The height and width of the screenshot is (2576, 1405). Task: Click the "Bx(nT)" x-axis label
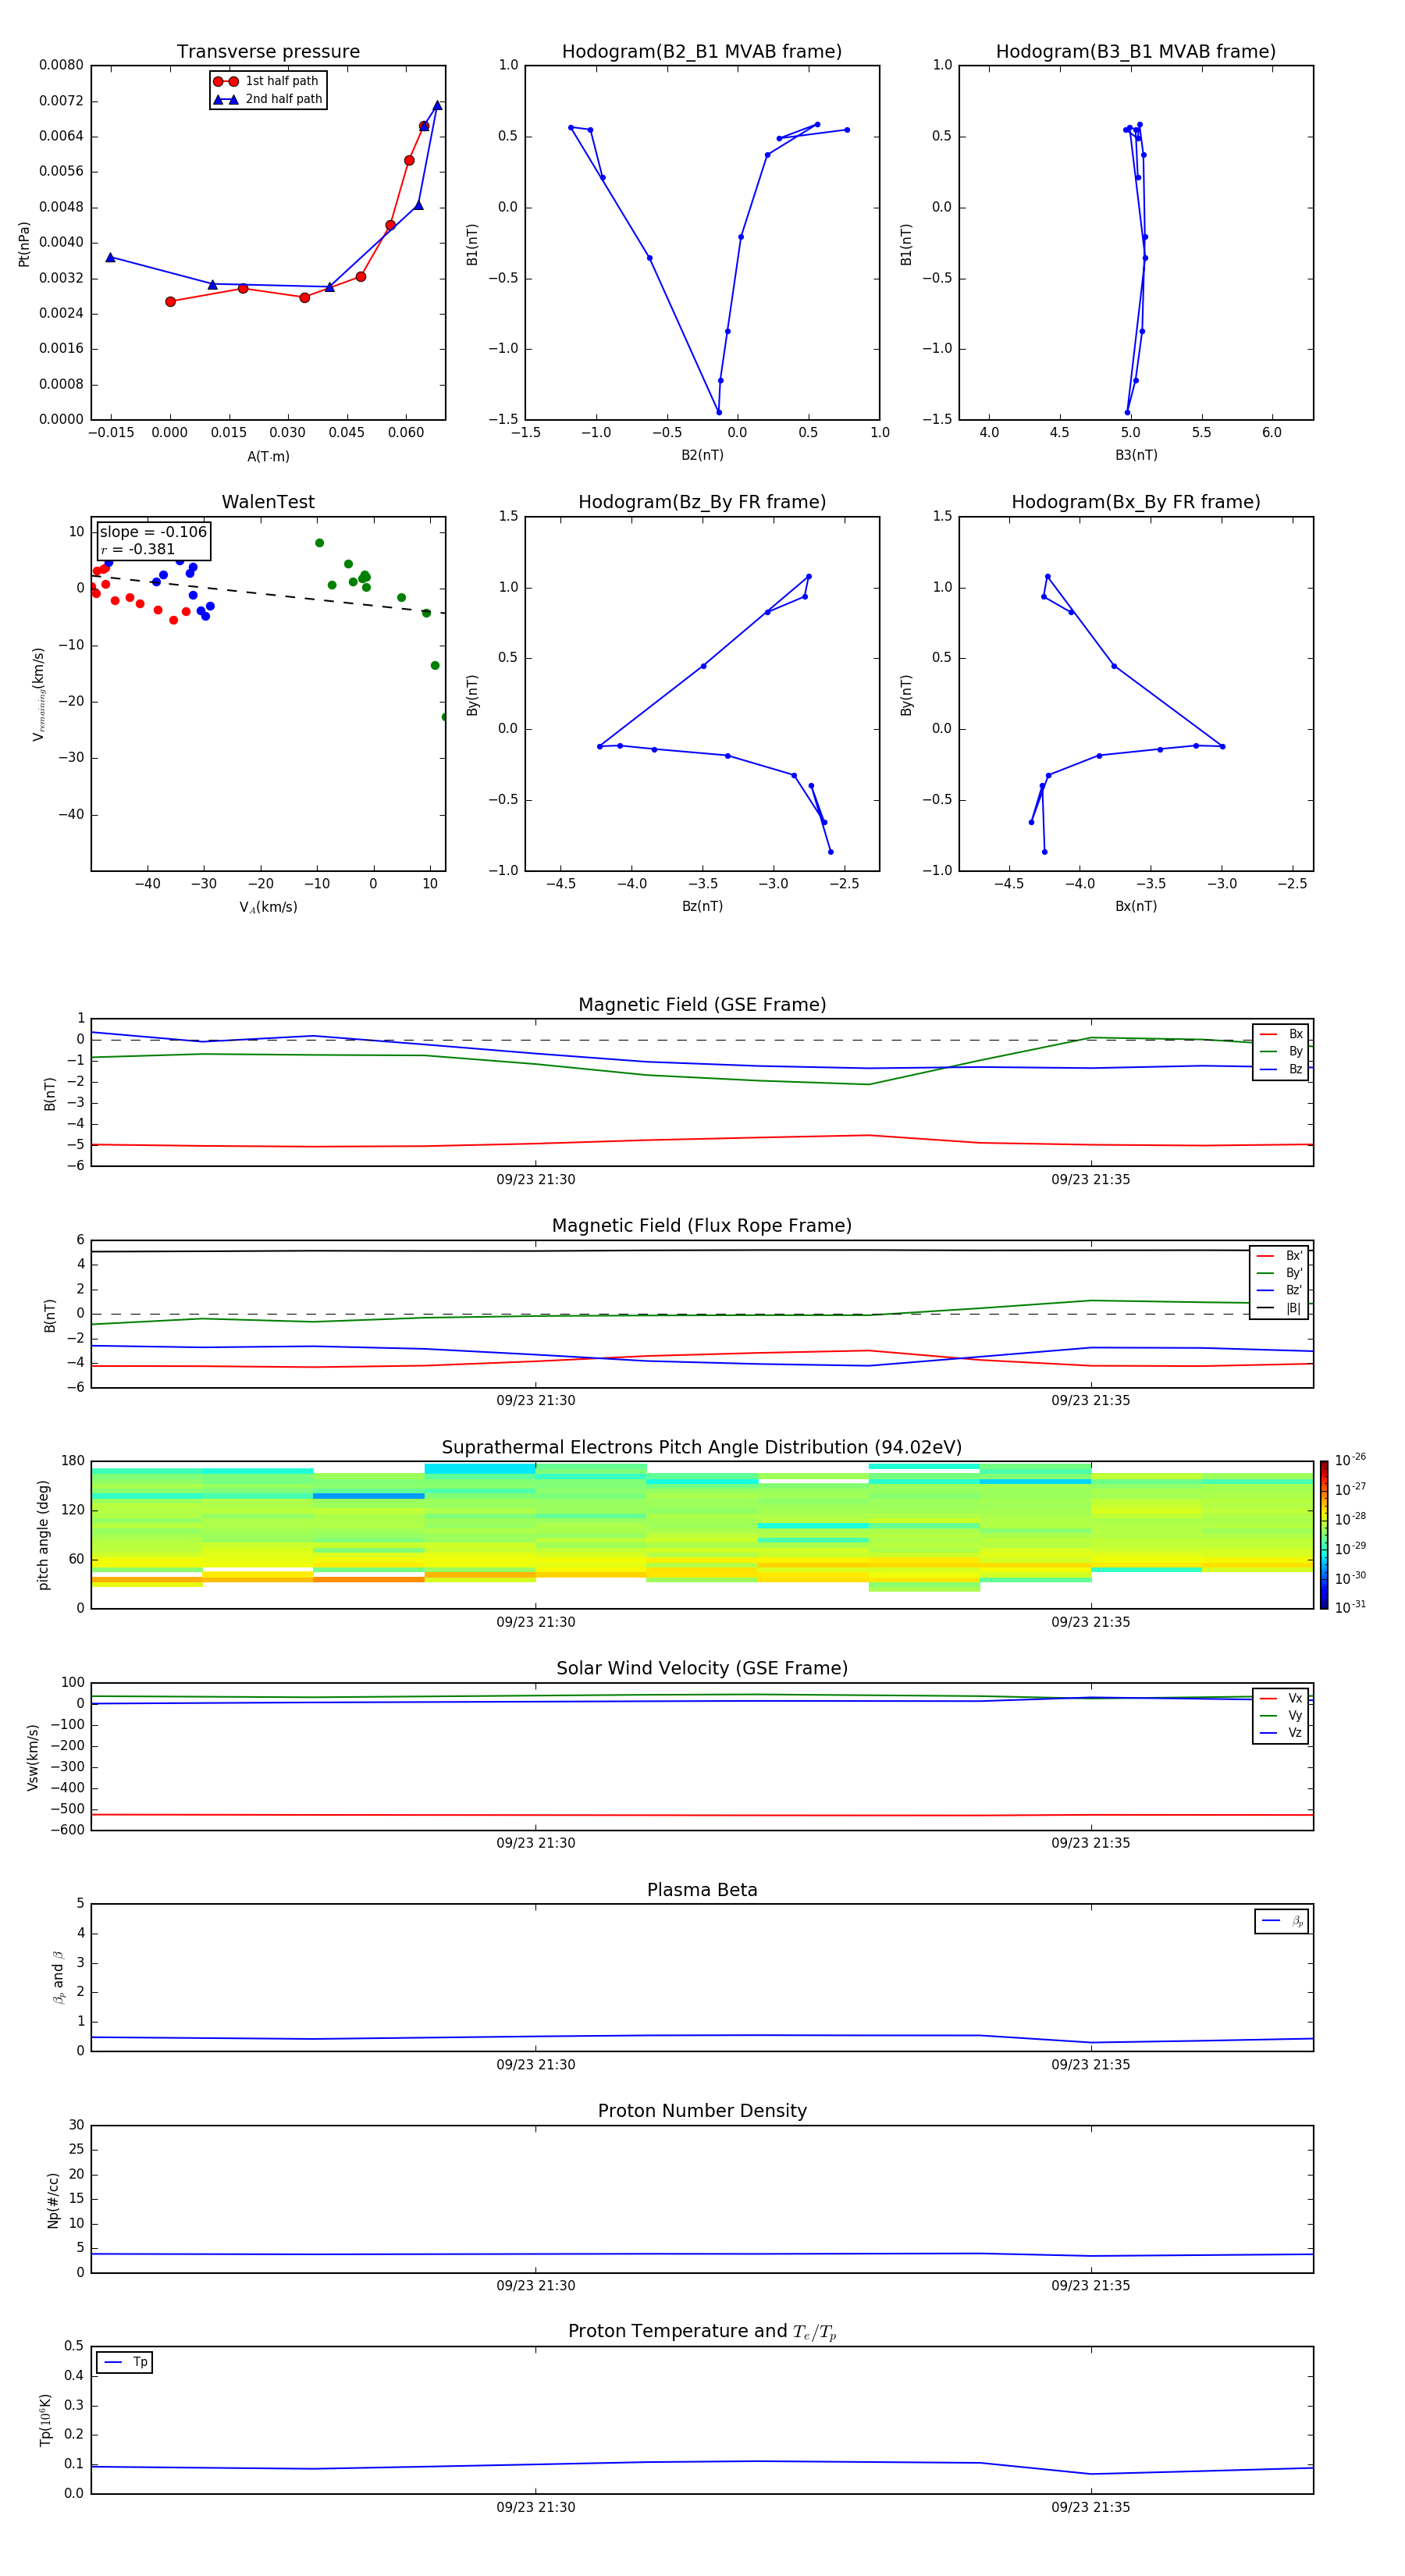tap(1136, 906)
